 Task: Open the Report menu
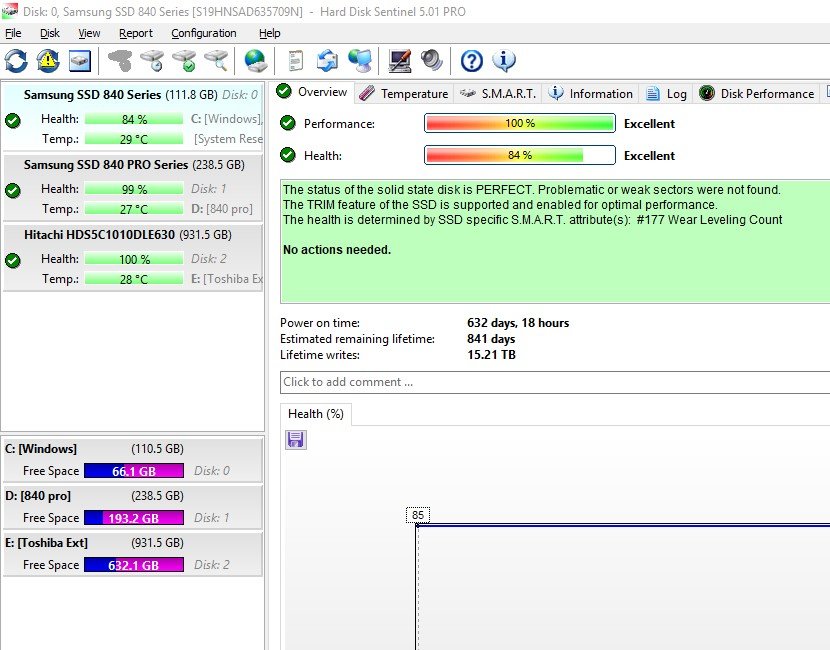coord(136,33)
